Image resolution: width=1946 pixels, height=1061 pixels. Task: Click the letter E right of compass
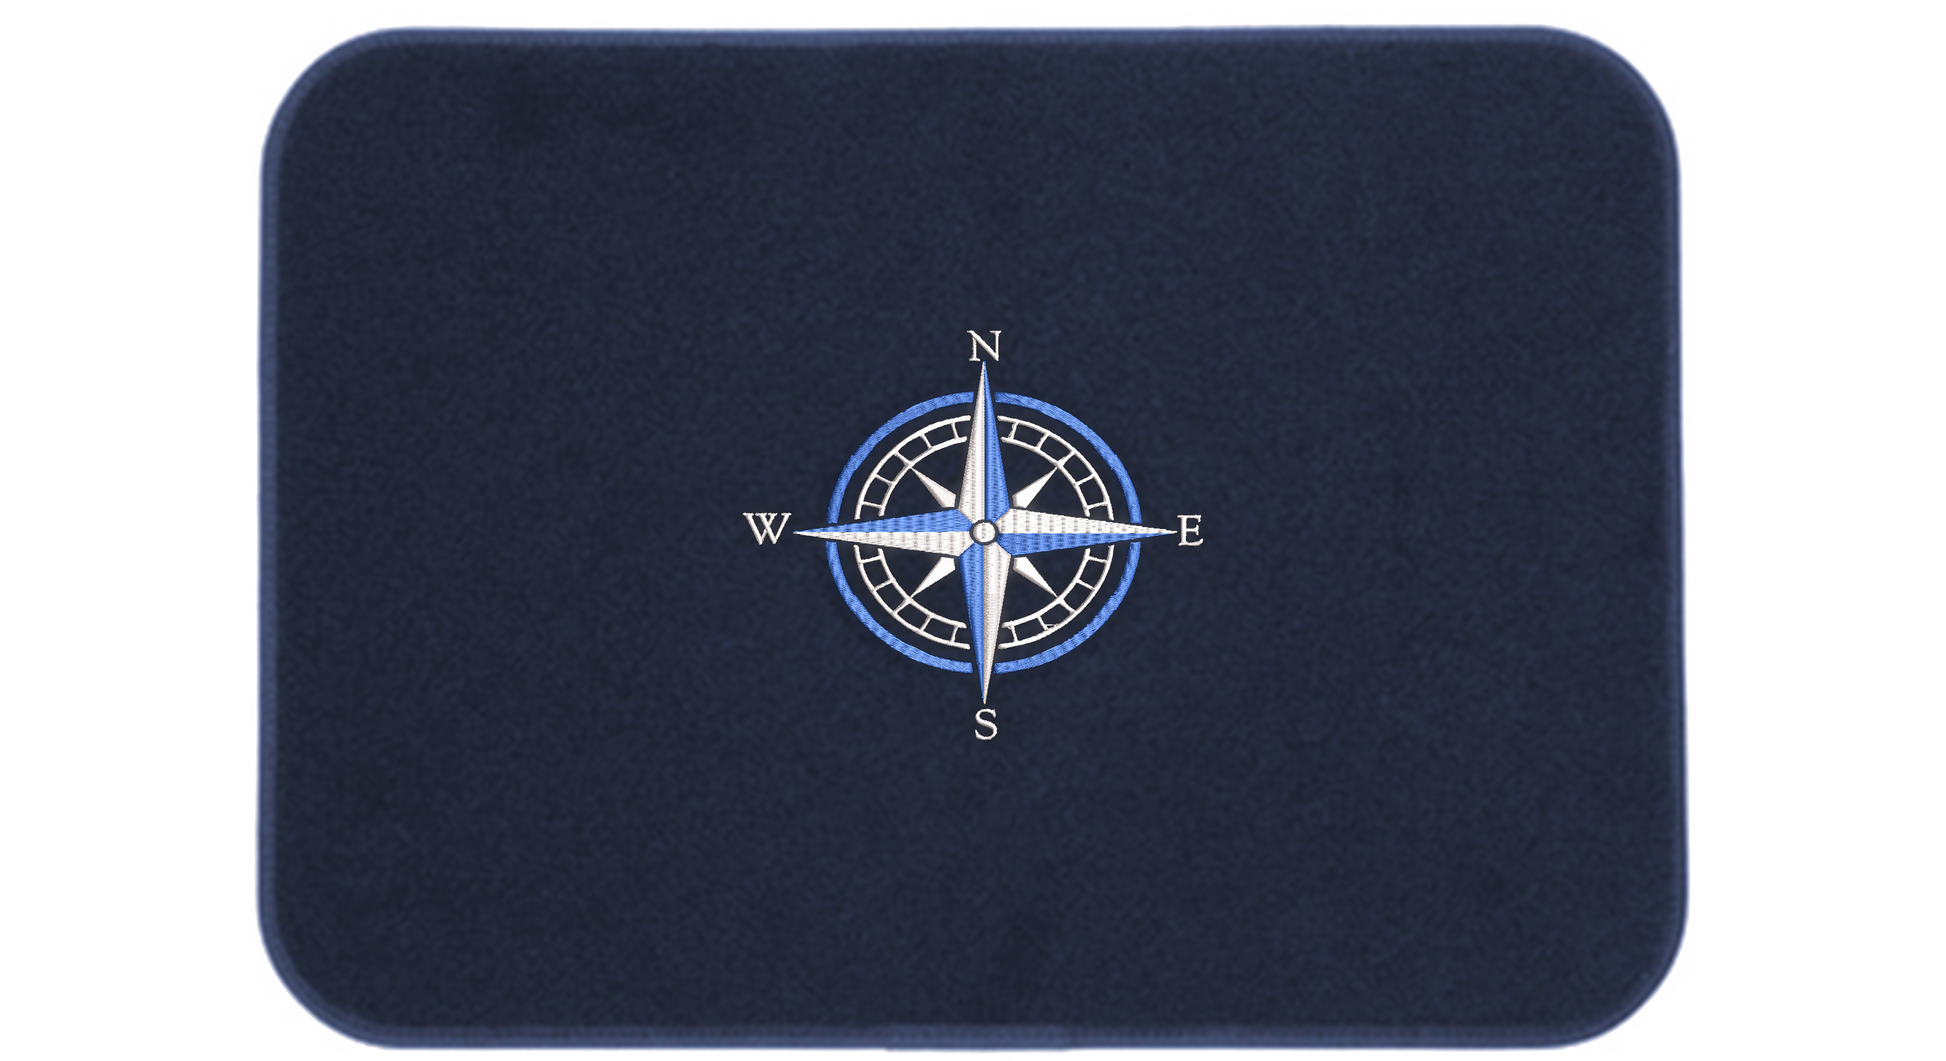[1189, 531]
